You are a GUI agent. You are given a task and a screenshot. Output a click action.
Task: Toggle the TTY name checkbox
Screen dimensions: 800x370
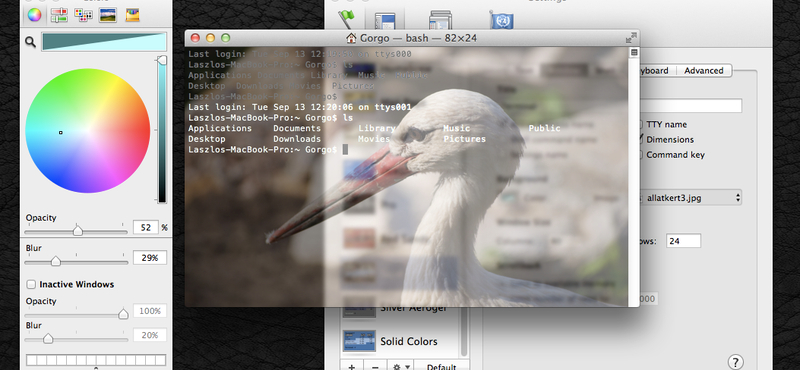tap(640, 125)
